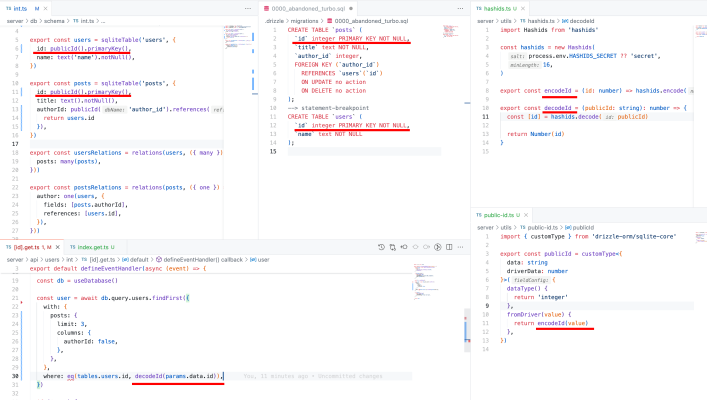Expand api breadcrumb in [id].get.ts editor
707x400 pixels.
tap(34, 260)
